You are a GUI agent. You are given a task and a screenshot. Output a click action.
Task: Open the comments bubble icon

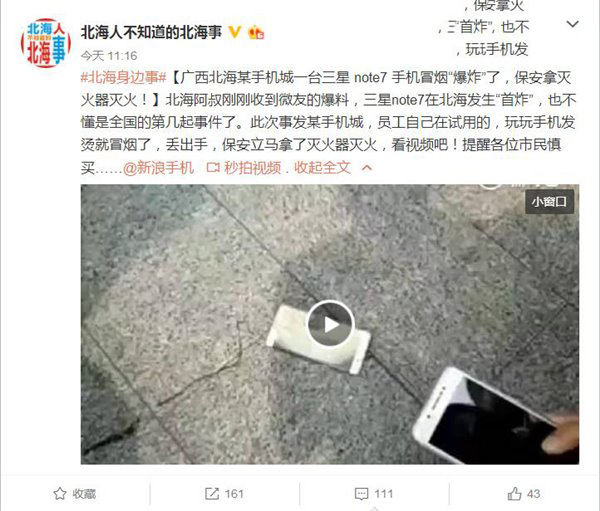[x=361, y=494]
